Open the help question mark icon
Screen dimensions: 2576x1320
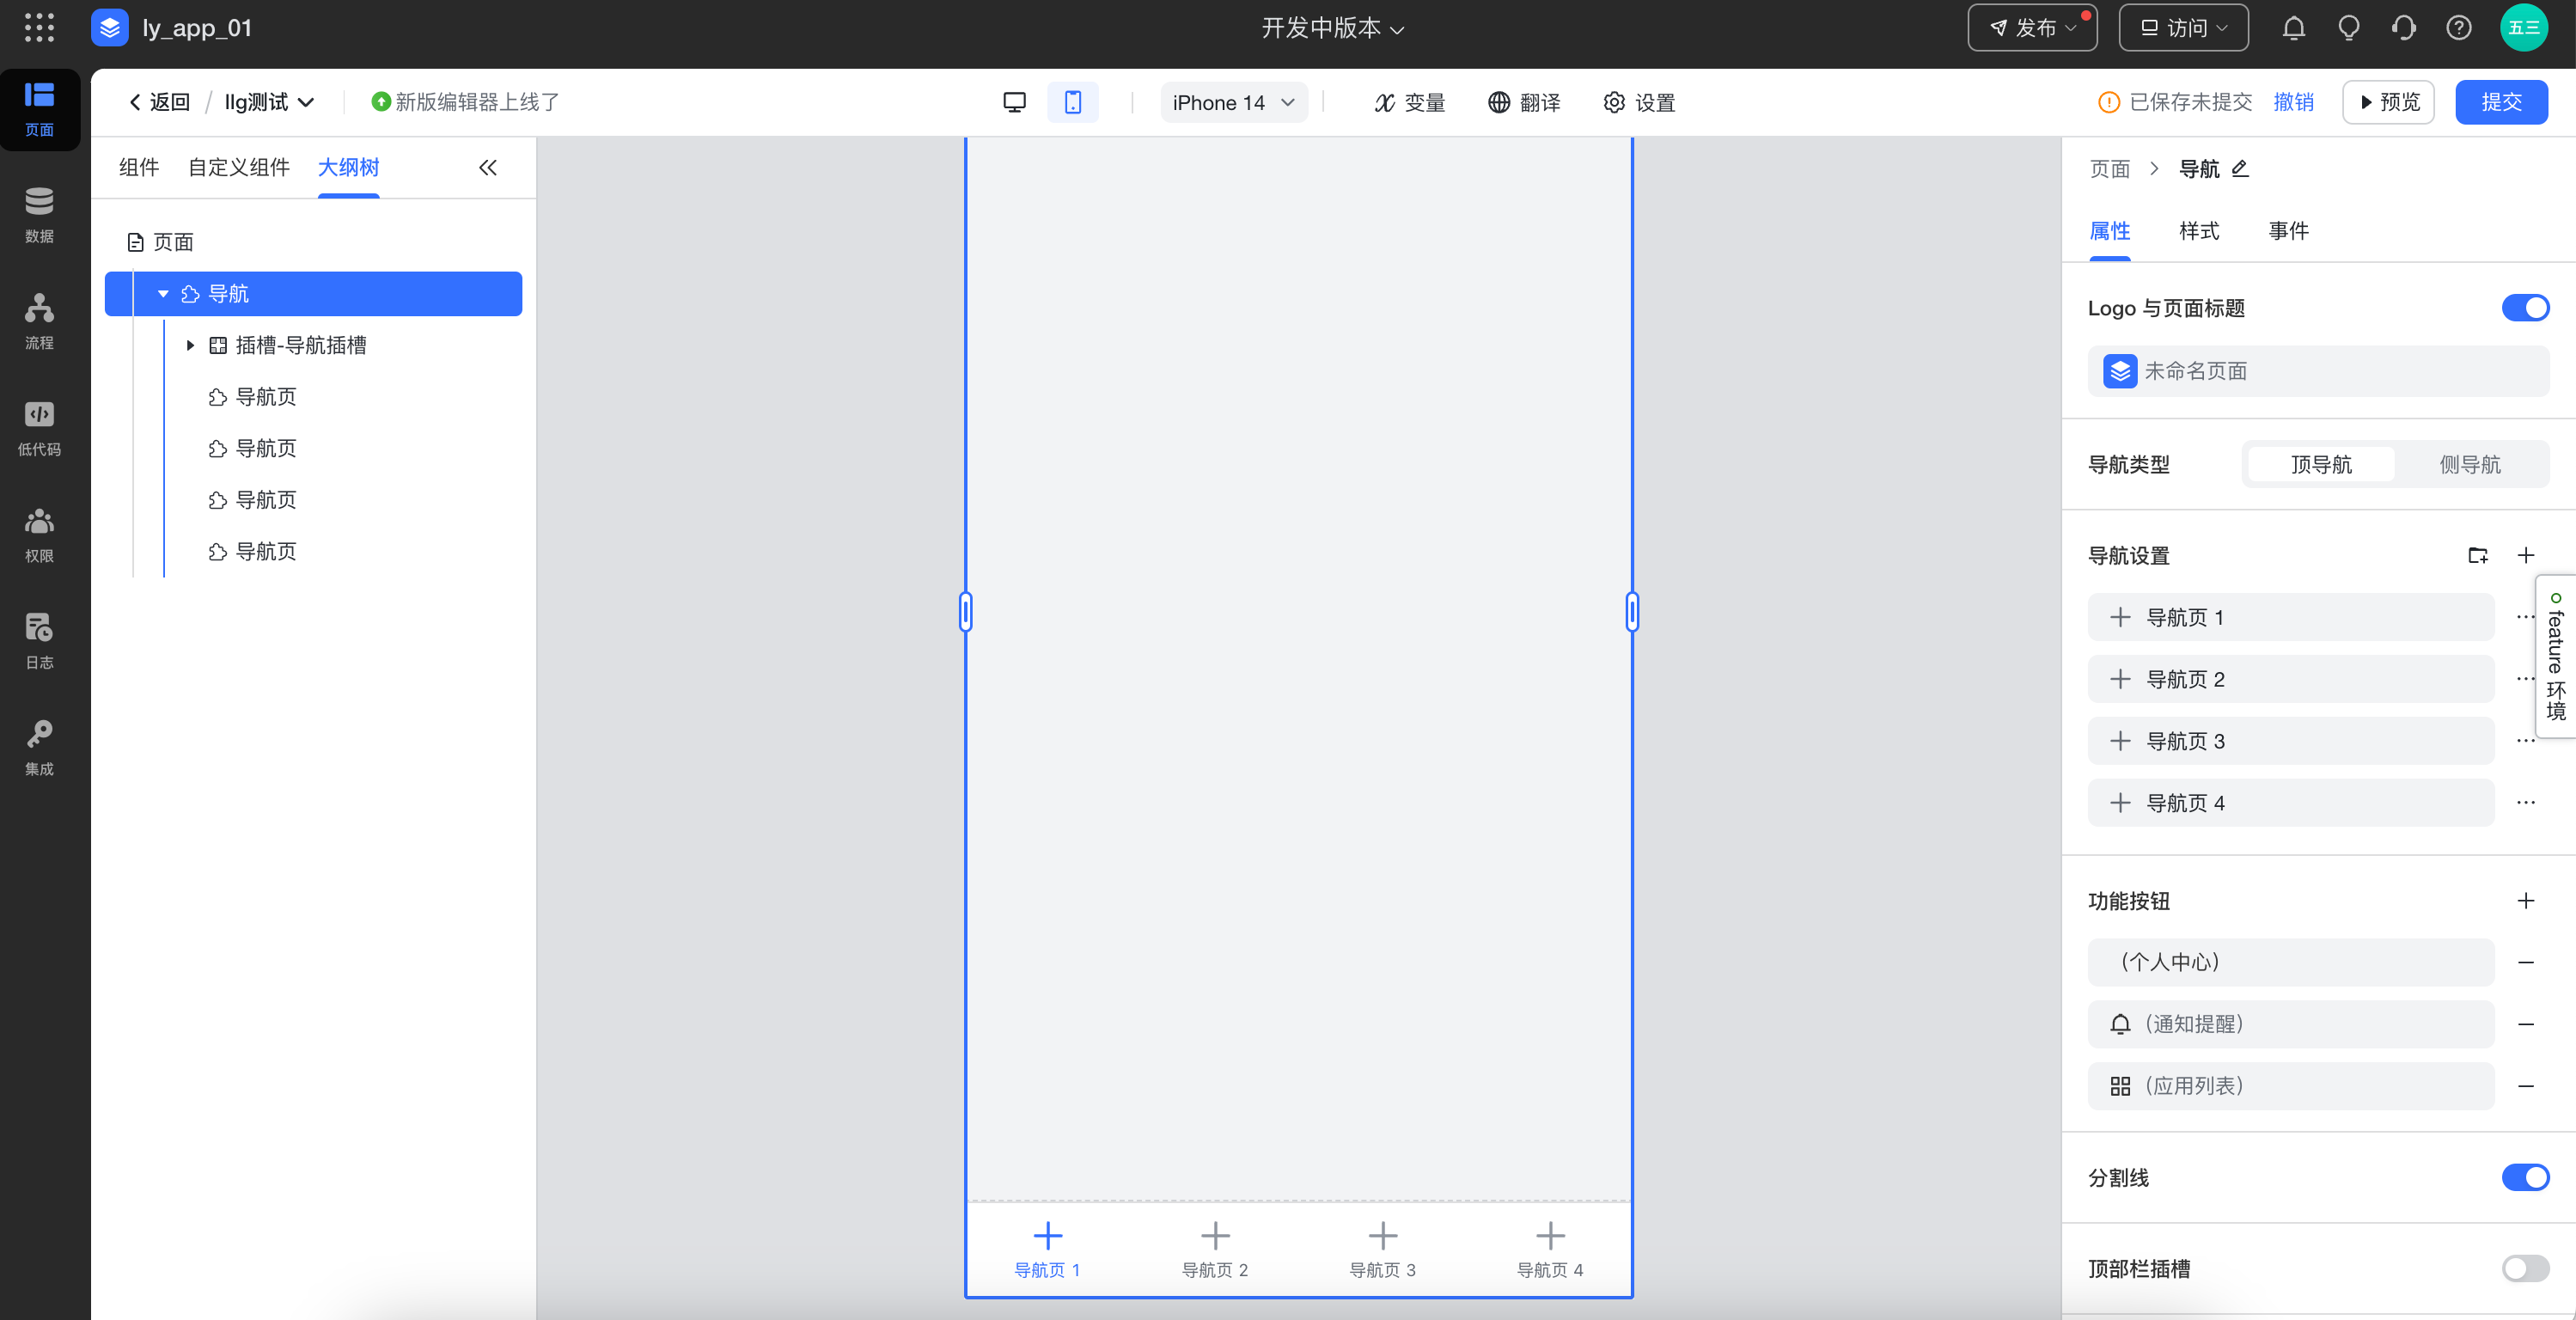(x=2459, y=28)
